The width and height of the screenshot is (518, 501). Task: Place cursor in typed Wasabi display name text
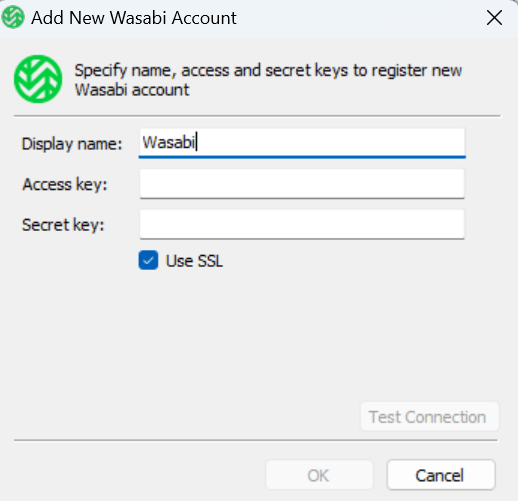point(169,142)
